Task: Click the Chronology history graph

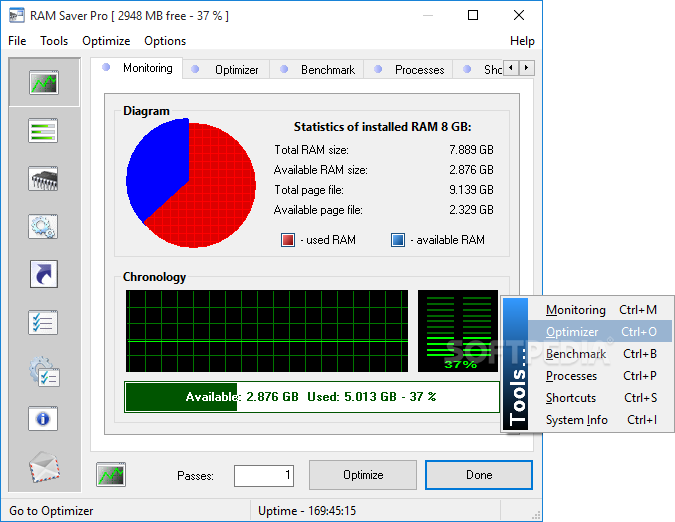Action: click(267, 330)
